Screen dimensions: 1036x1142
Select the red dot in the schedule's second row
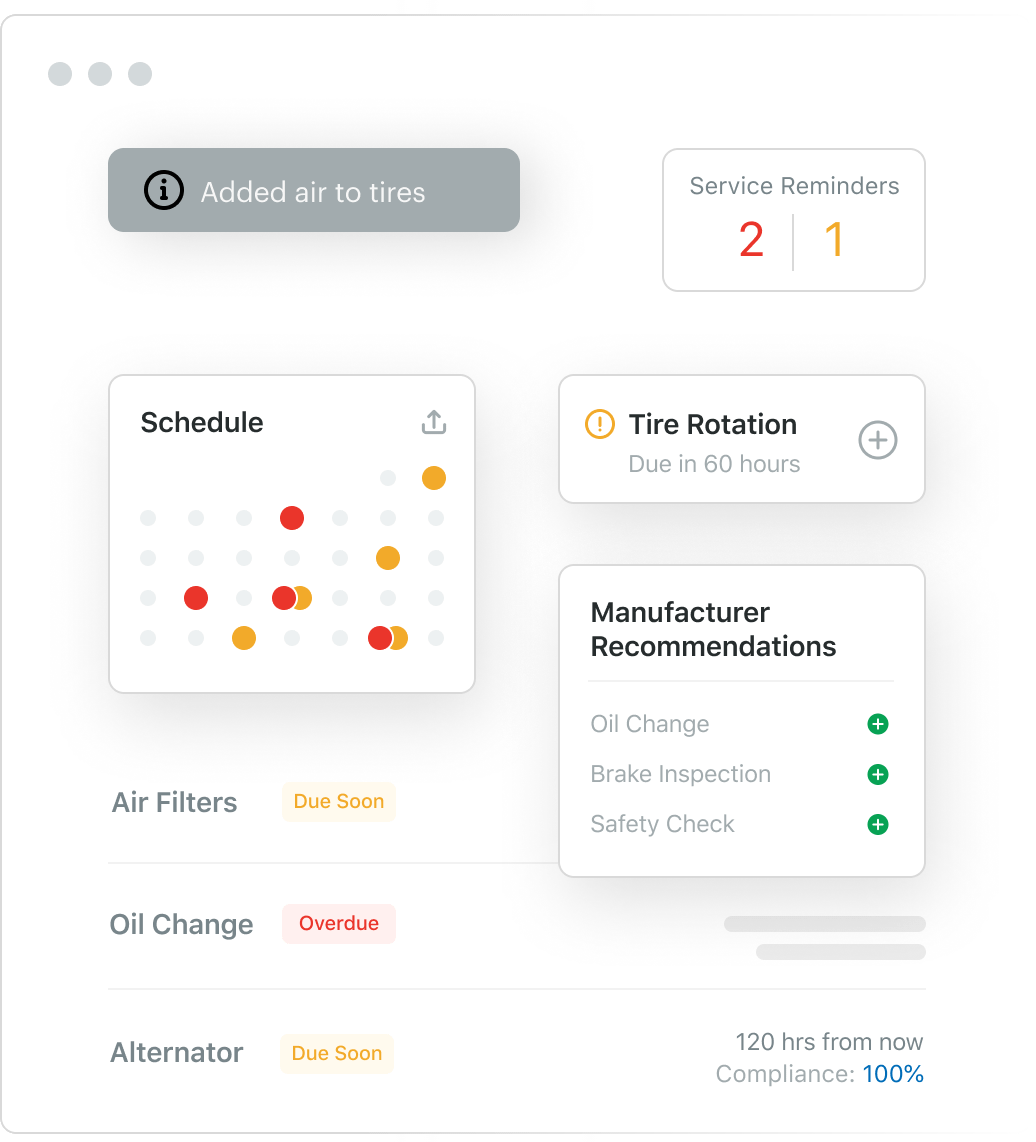point(291,518)
